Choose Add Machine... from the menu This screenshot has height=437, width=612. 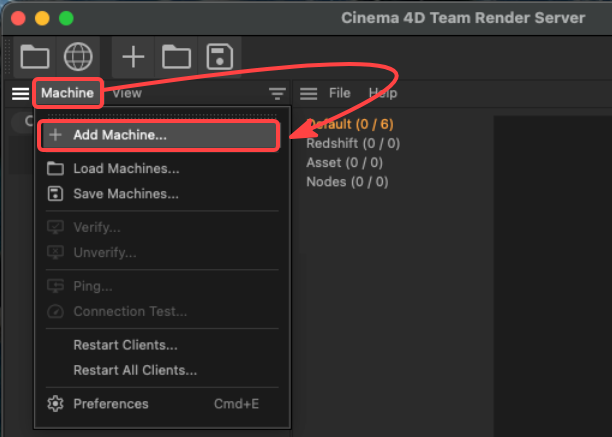tap(159, 135)
